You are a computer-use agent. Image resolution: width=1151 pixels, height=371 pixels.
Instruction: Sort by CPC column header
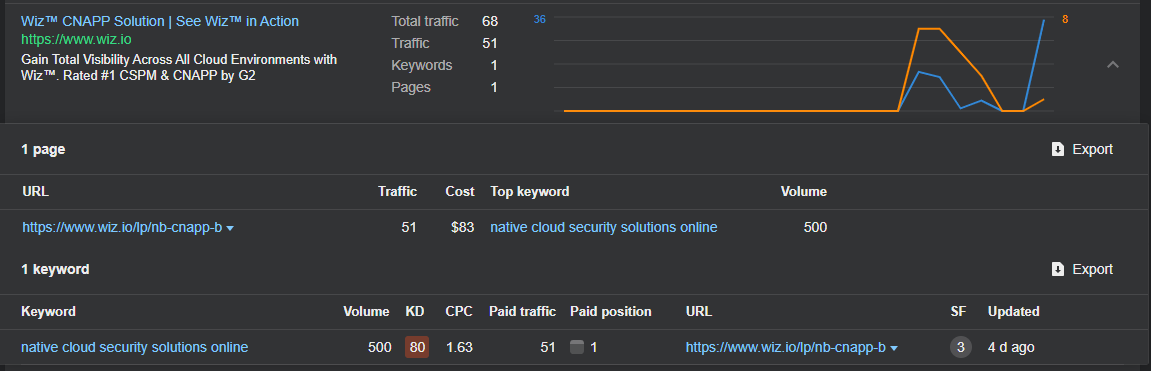pyautogui.click(x=459, y=311)
